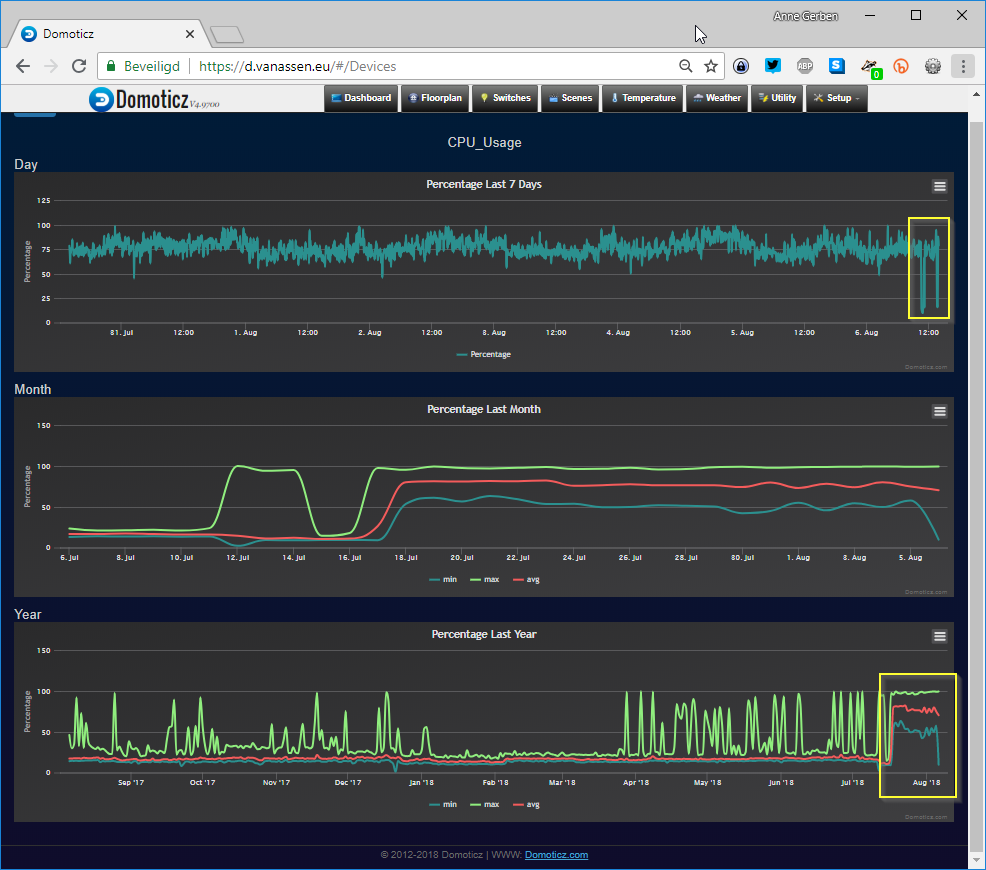The image size is (986, 870).
Task: Toggle min series in Year chart legend
Action: click(x=443, y=805)
